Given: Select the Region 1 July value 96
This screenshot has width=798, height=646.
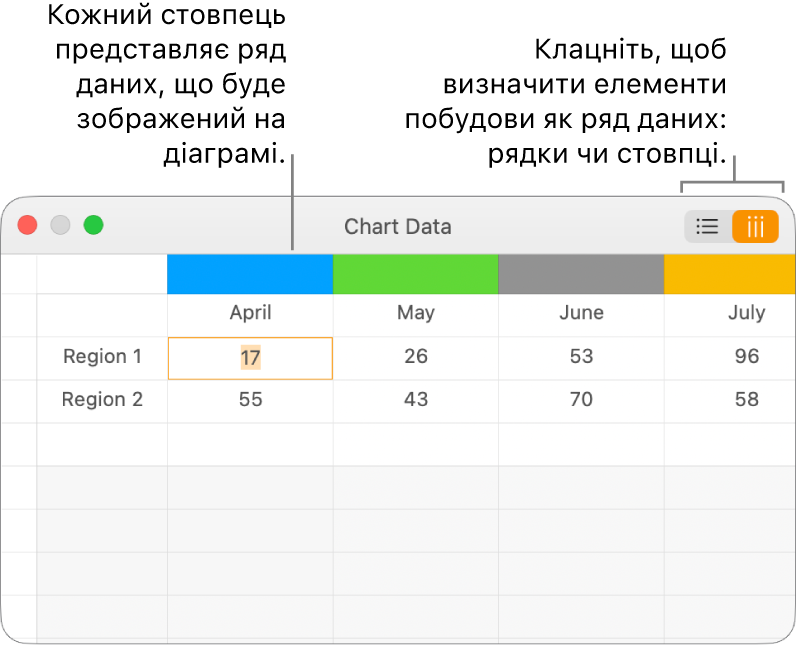Looking at the screenshot, I should 746,357.
